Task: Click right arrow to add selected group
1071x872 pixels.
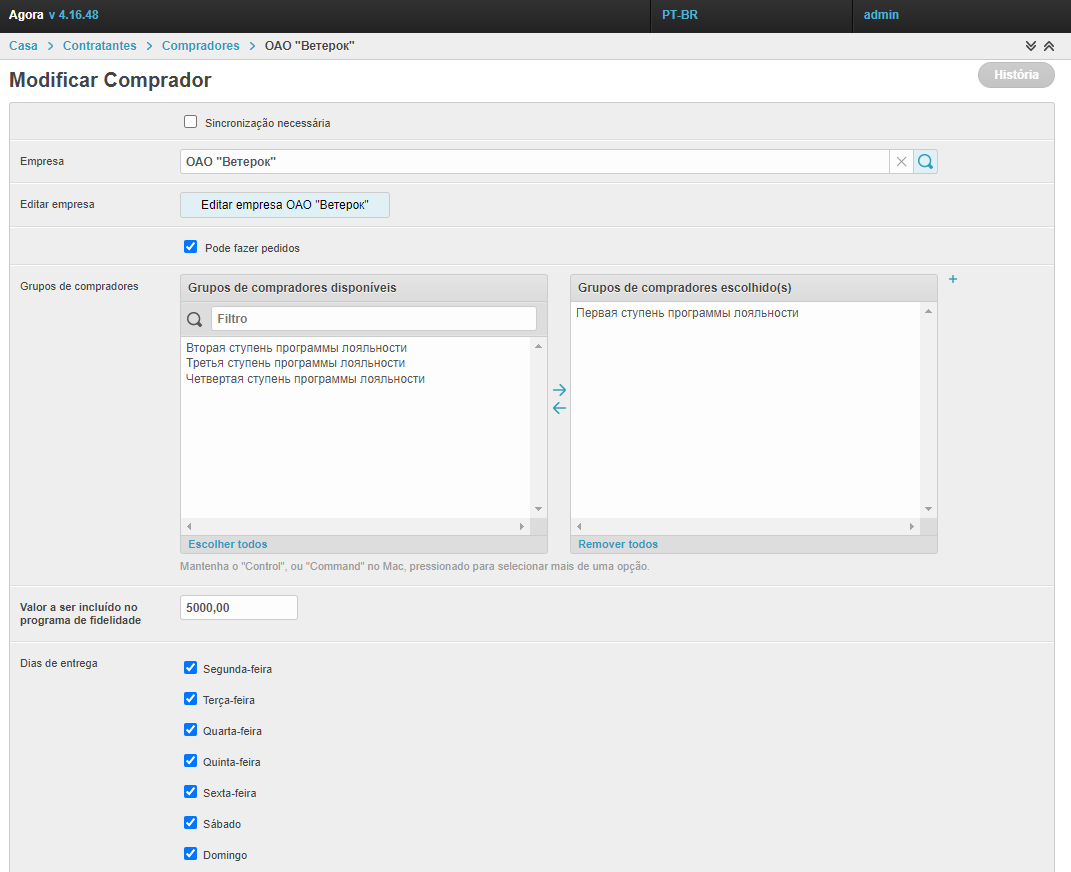Action: pos(559,389)
